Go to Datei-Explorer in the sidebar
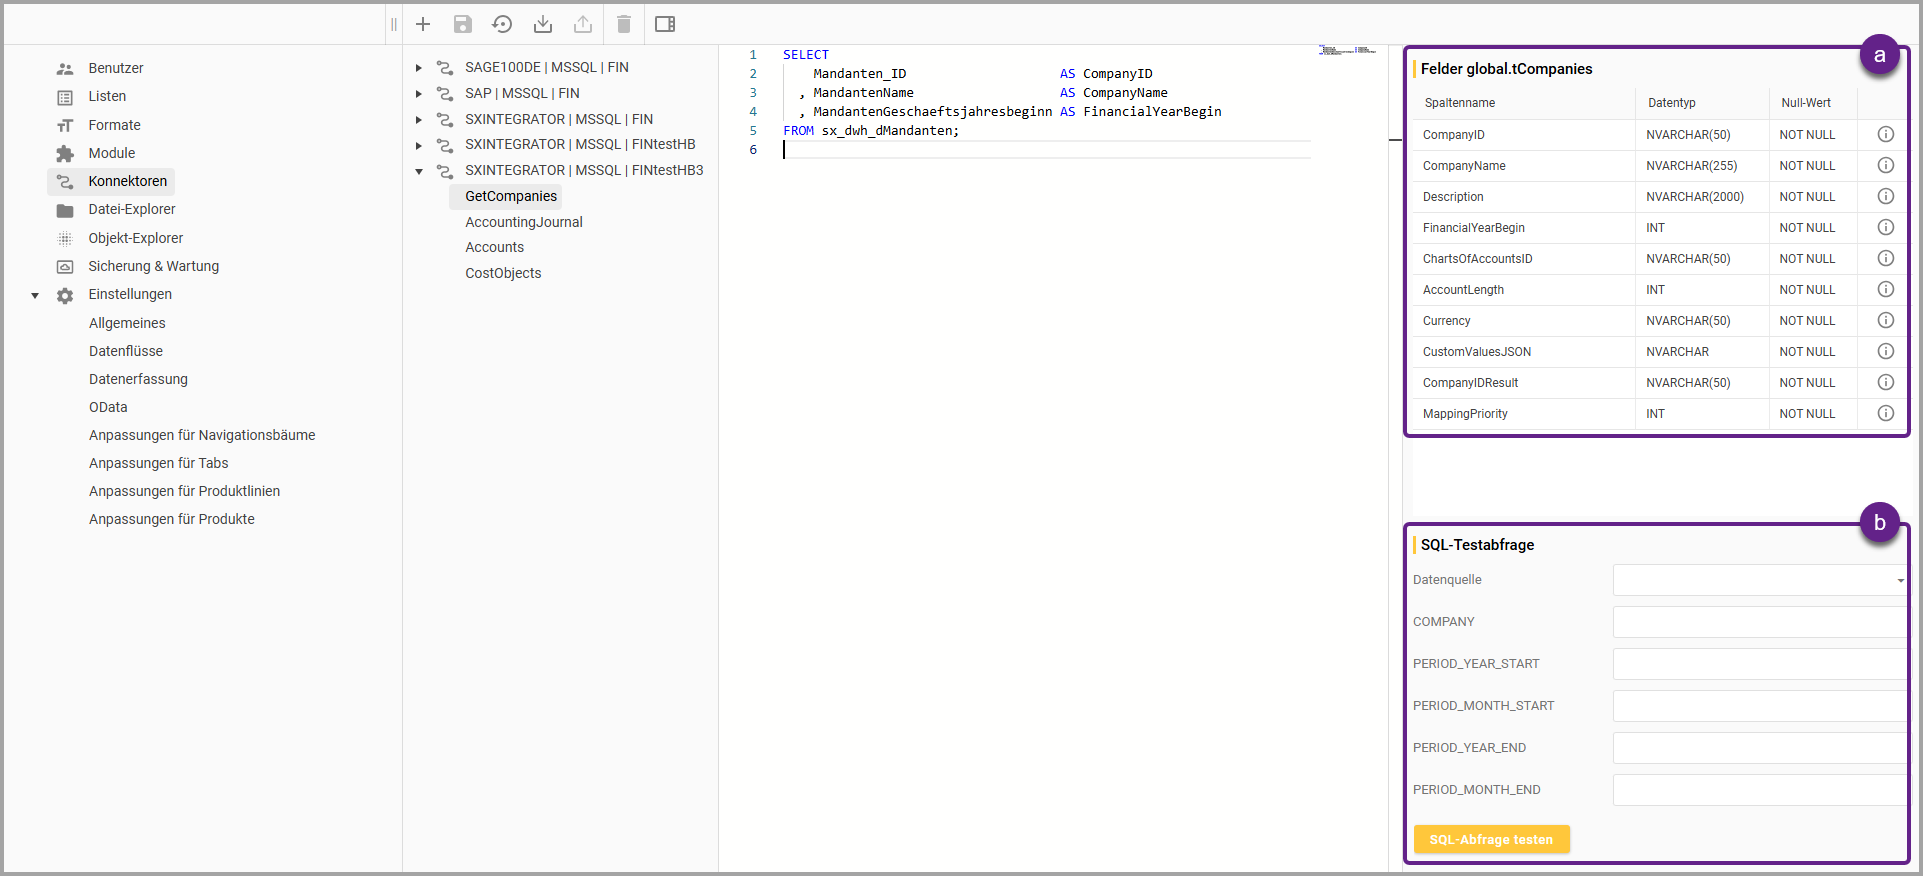1923x876 pixels. tap(131, 209)
